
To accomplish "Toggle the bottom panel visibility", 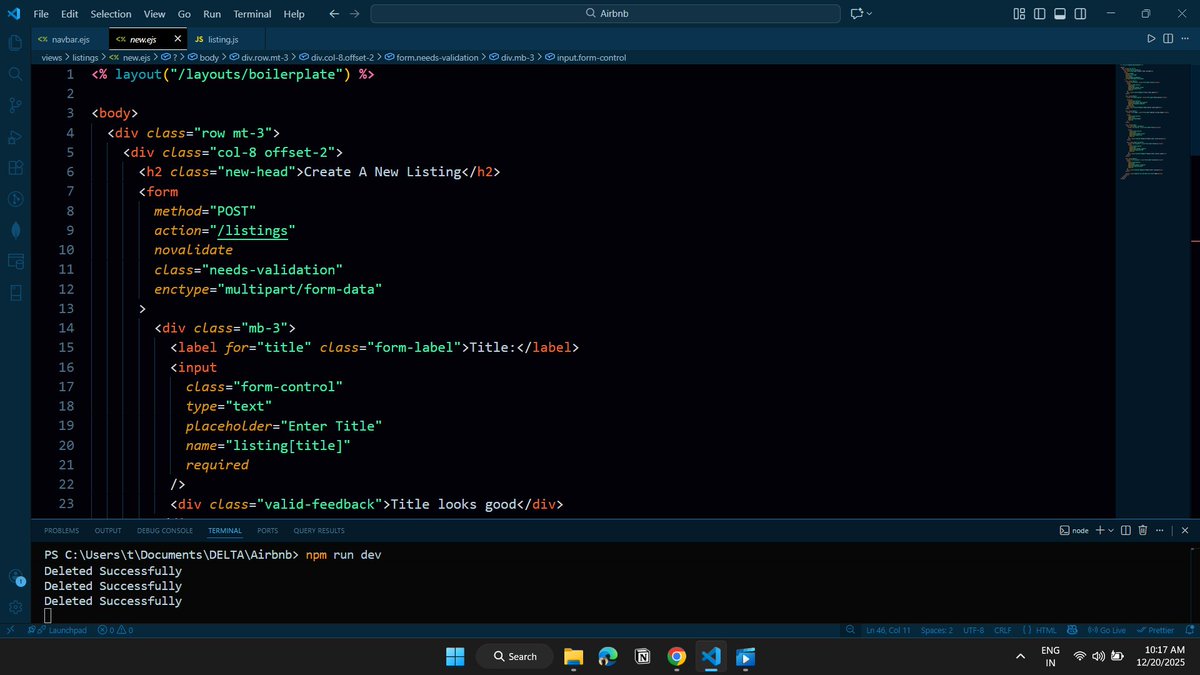I will pos(1058,13).
